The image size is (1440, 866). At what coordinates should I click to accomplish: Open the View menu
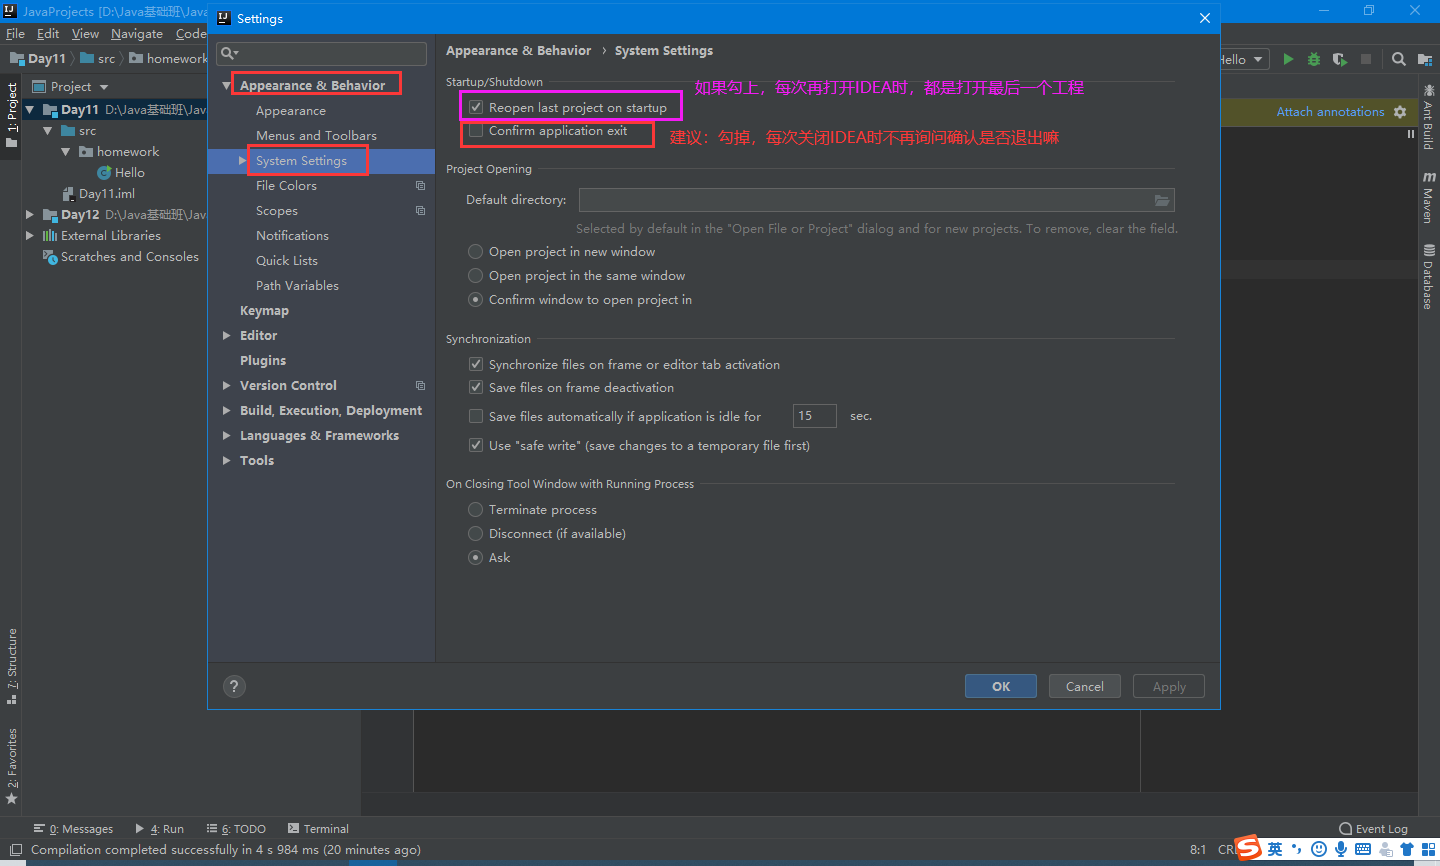pos(85,33)
